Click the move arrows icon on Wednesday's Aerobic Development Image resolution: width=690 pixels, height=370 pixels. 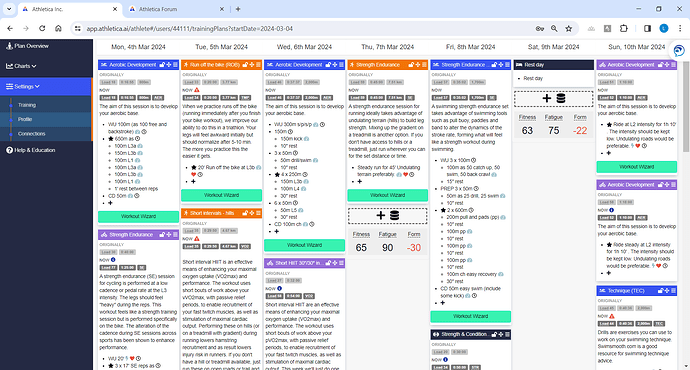(334, 65)
